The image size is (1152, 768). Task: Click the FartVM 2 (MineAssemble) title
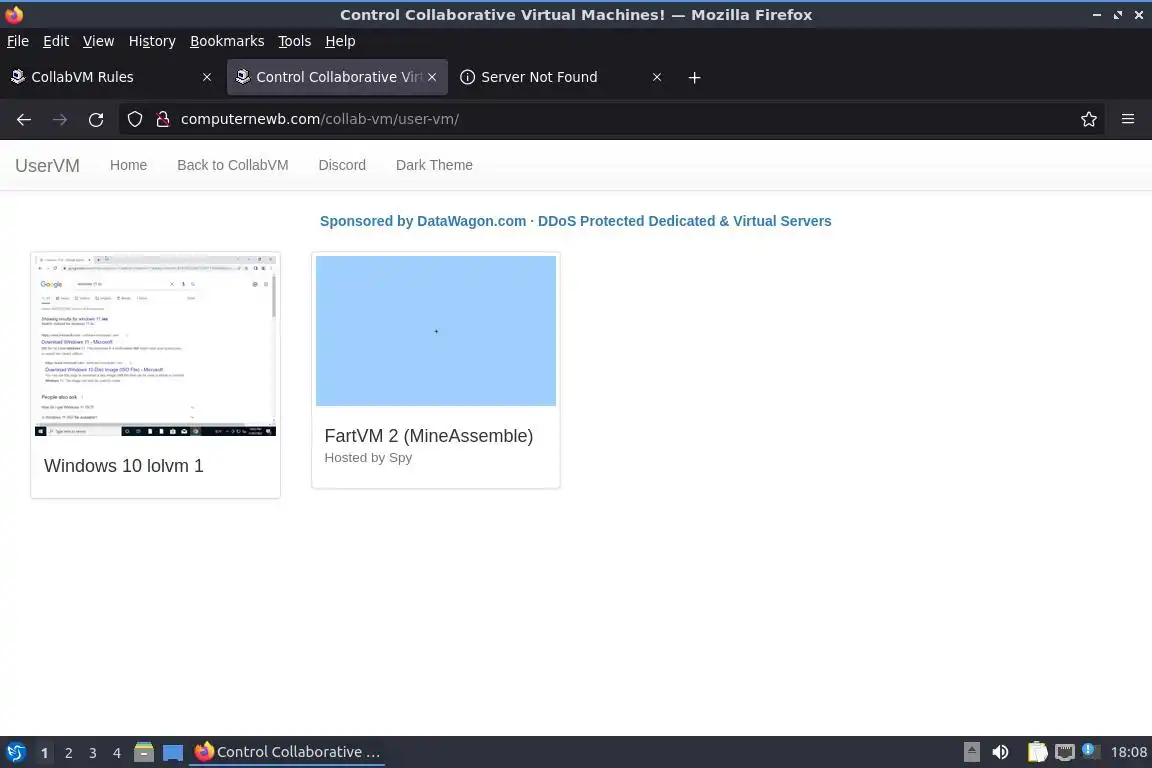point(428,436)
